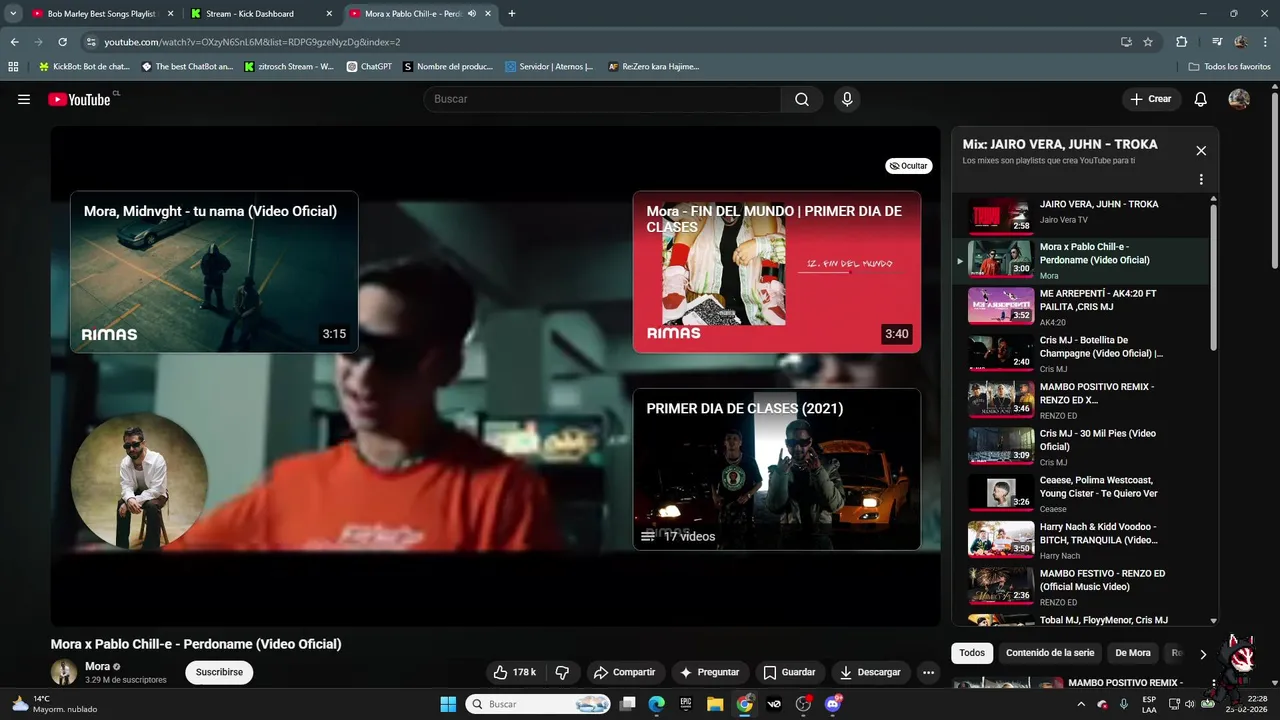Open Mora channel avatar below the video

coord(64,672)
